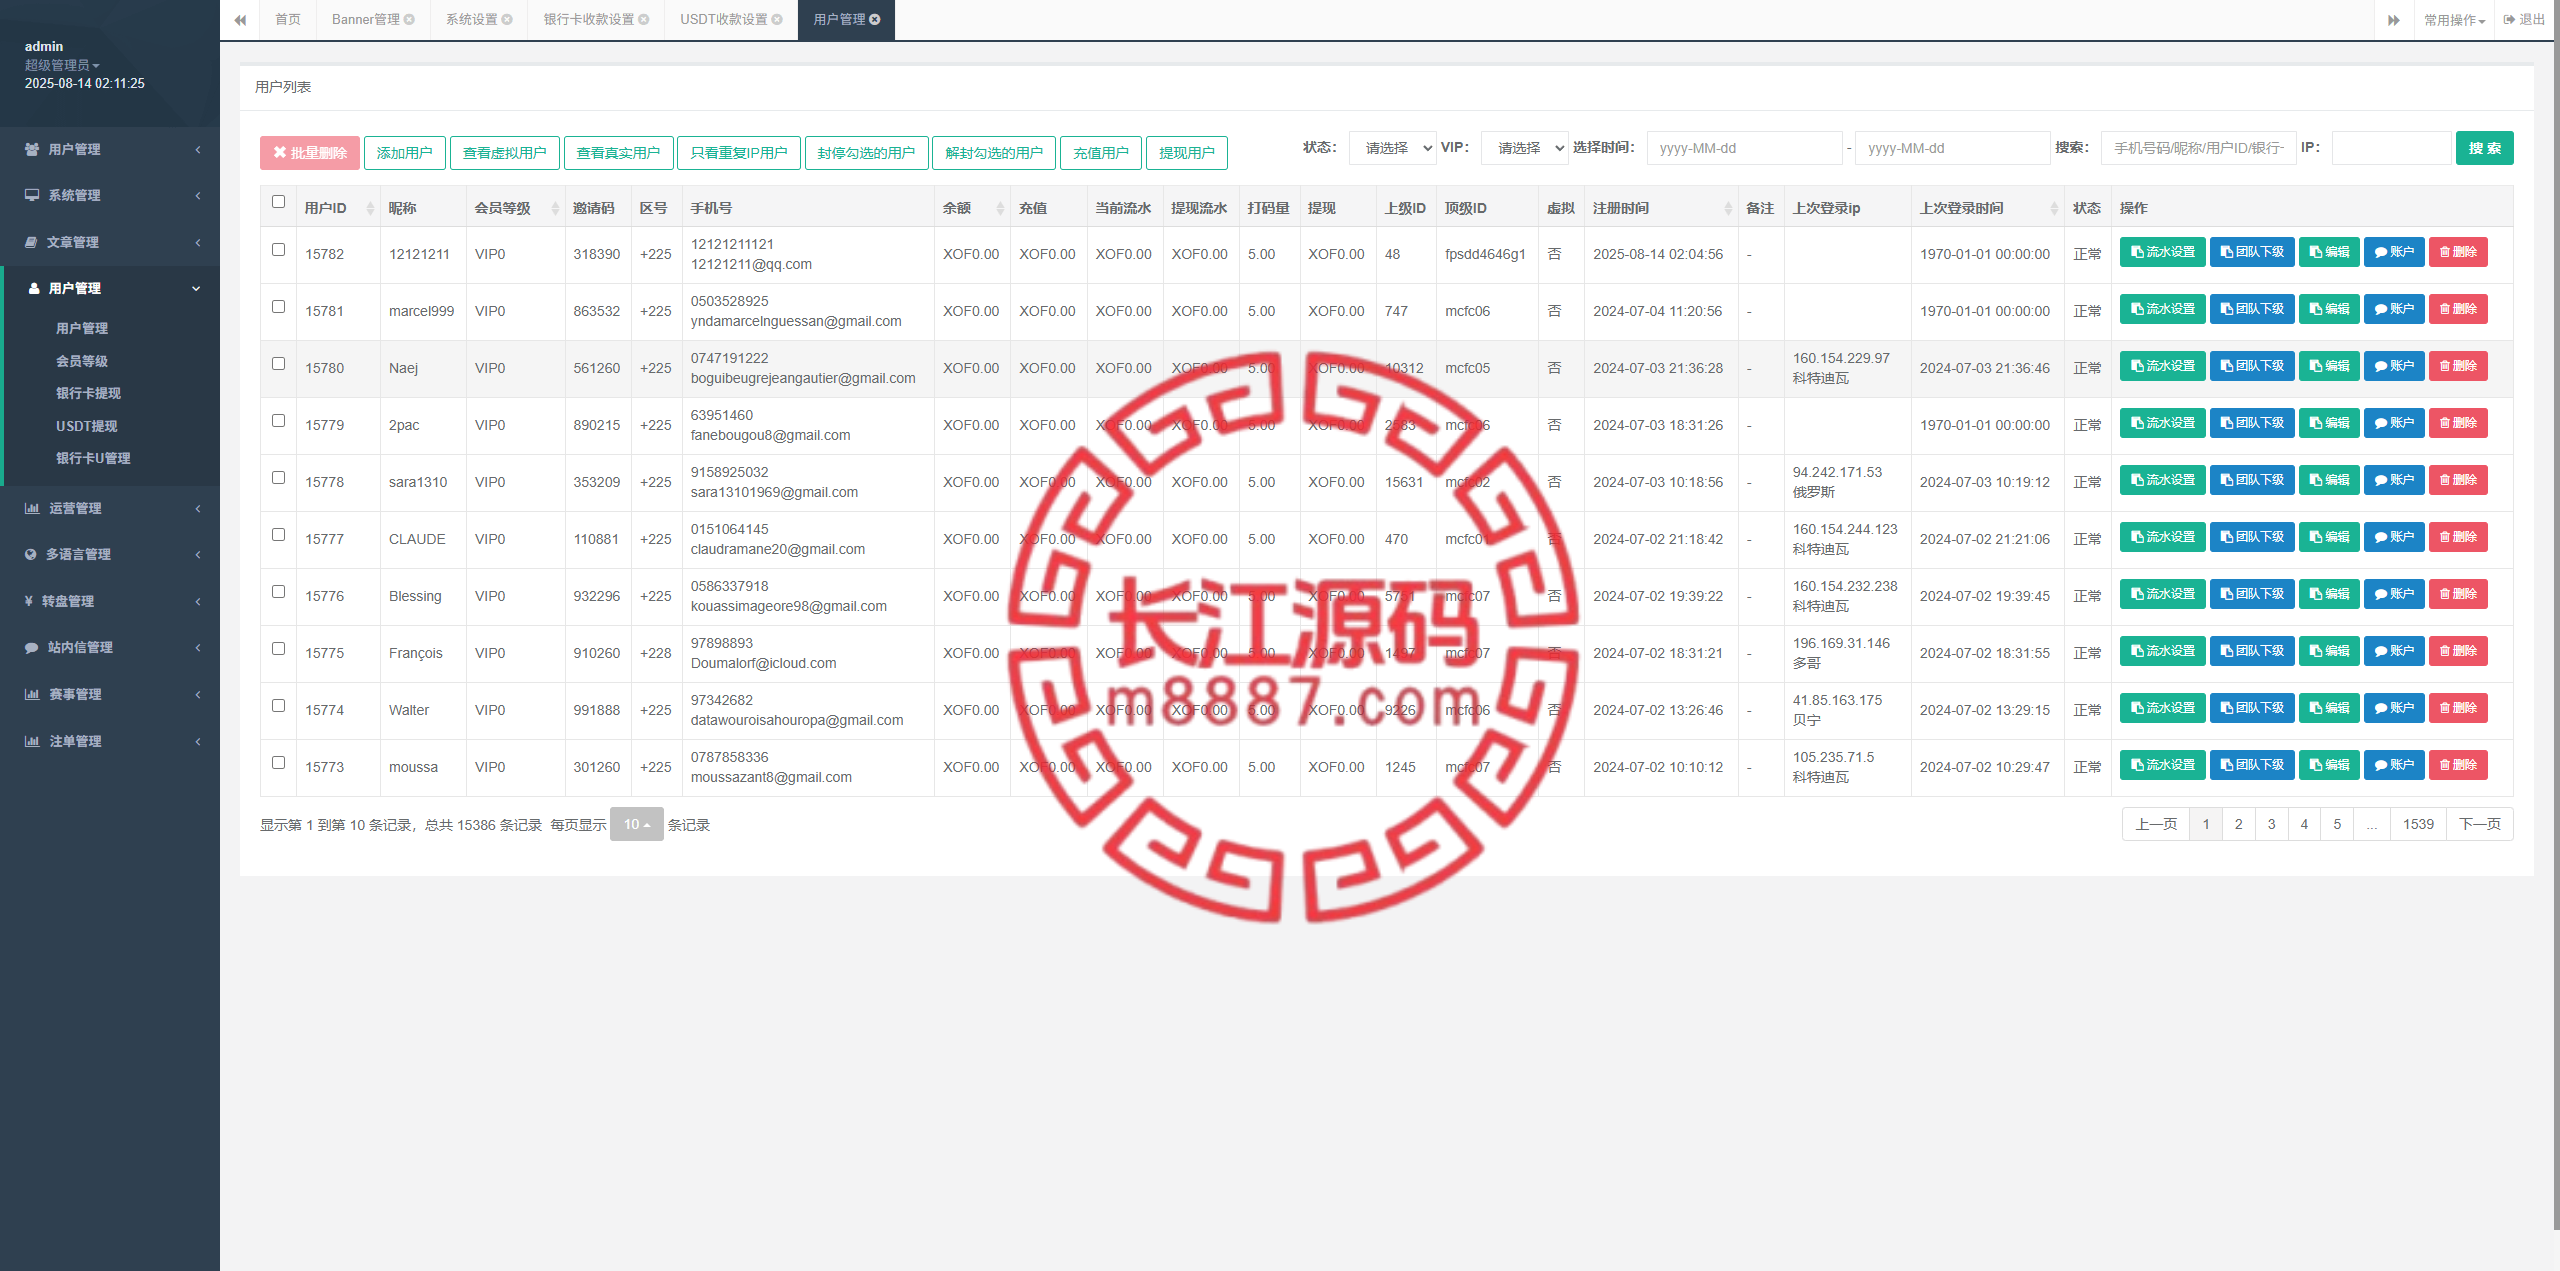Viewport: 2560px width, 1271px height.
Task: Click the group icon beside top 用户管理 sidebar
Action: [32, 149]
